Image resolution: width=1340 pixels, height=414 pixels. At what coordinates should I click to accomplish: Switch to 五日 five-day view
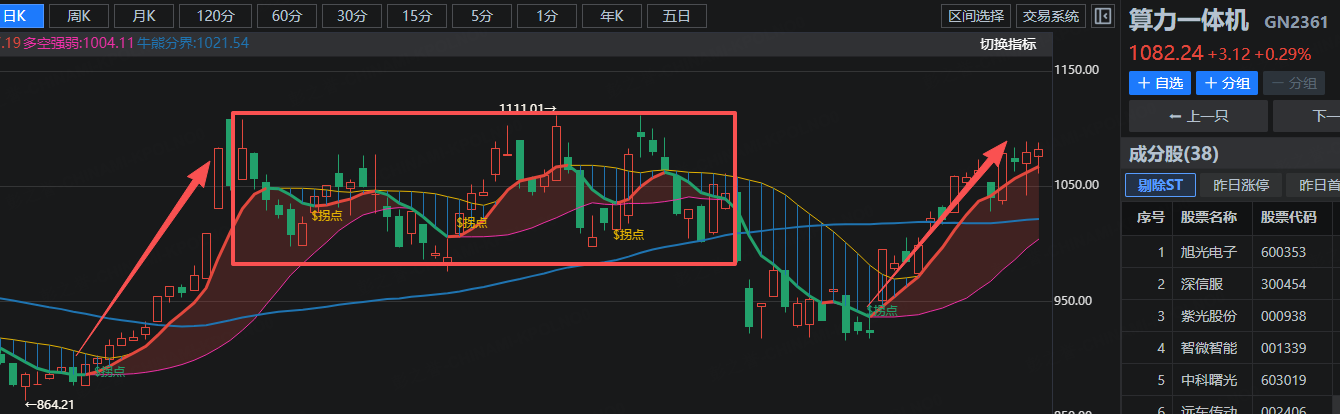(x=677, y=16)
